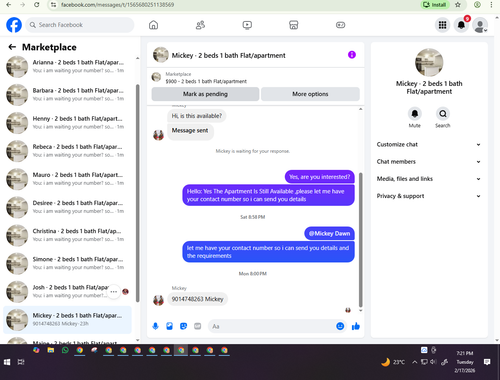This screenshot has height=380, width=500.
Task: Open Facebook logo home link
Action: point(14,25)
